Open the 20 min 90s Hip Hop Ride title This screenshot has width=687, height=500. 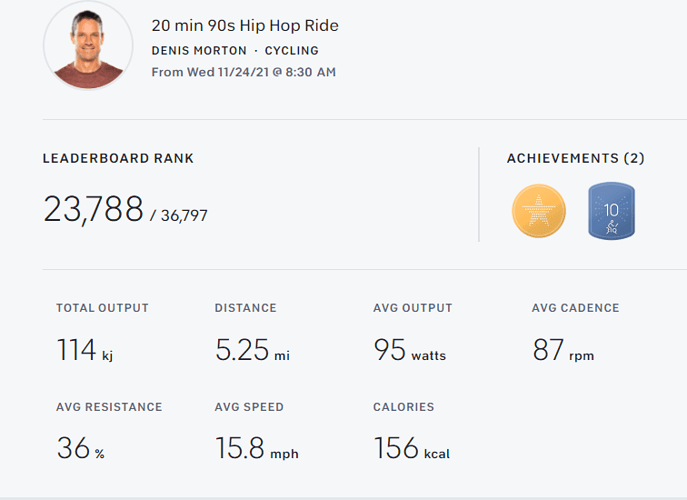click(245, 26)
